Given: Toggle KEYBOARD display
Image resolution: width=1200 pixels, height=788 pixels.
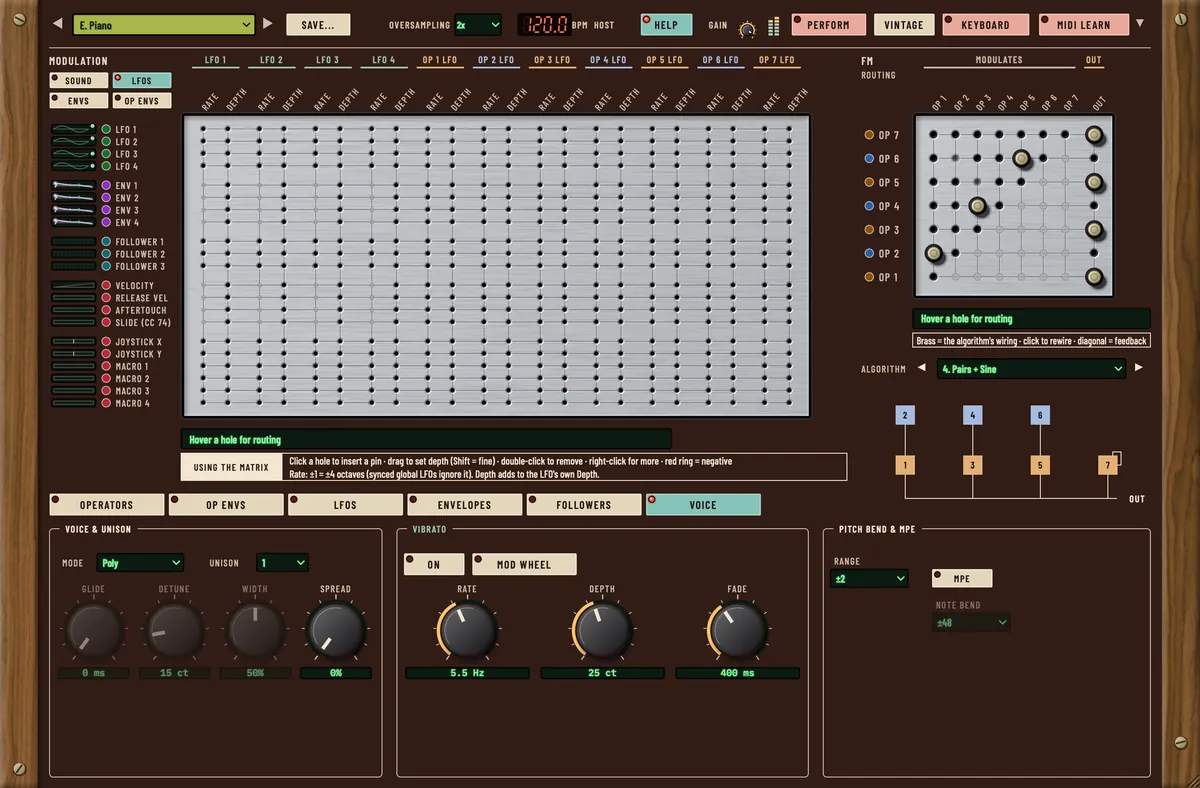Looking at the screenshot, I should [985, 25].
